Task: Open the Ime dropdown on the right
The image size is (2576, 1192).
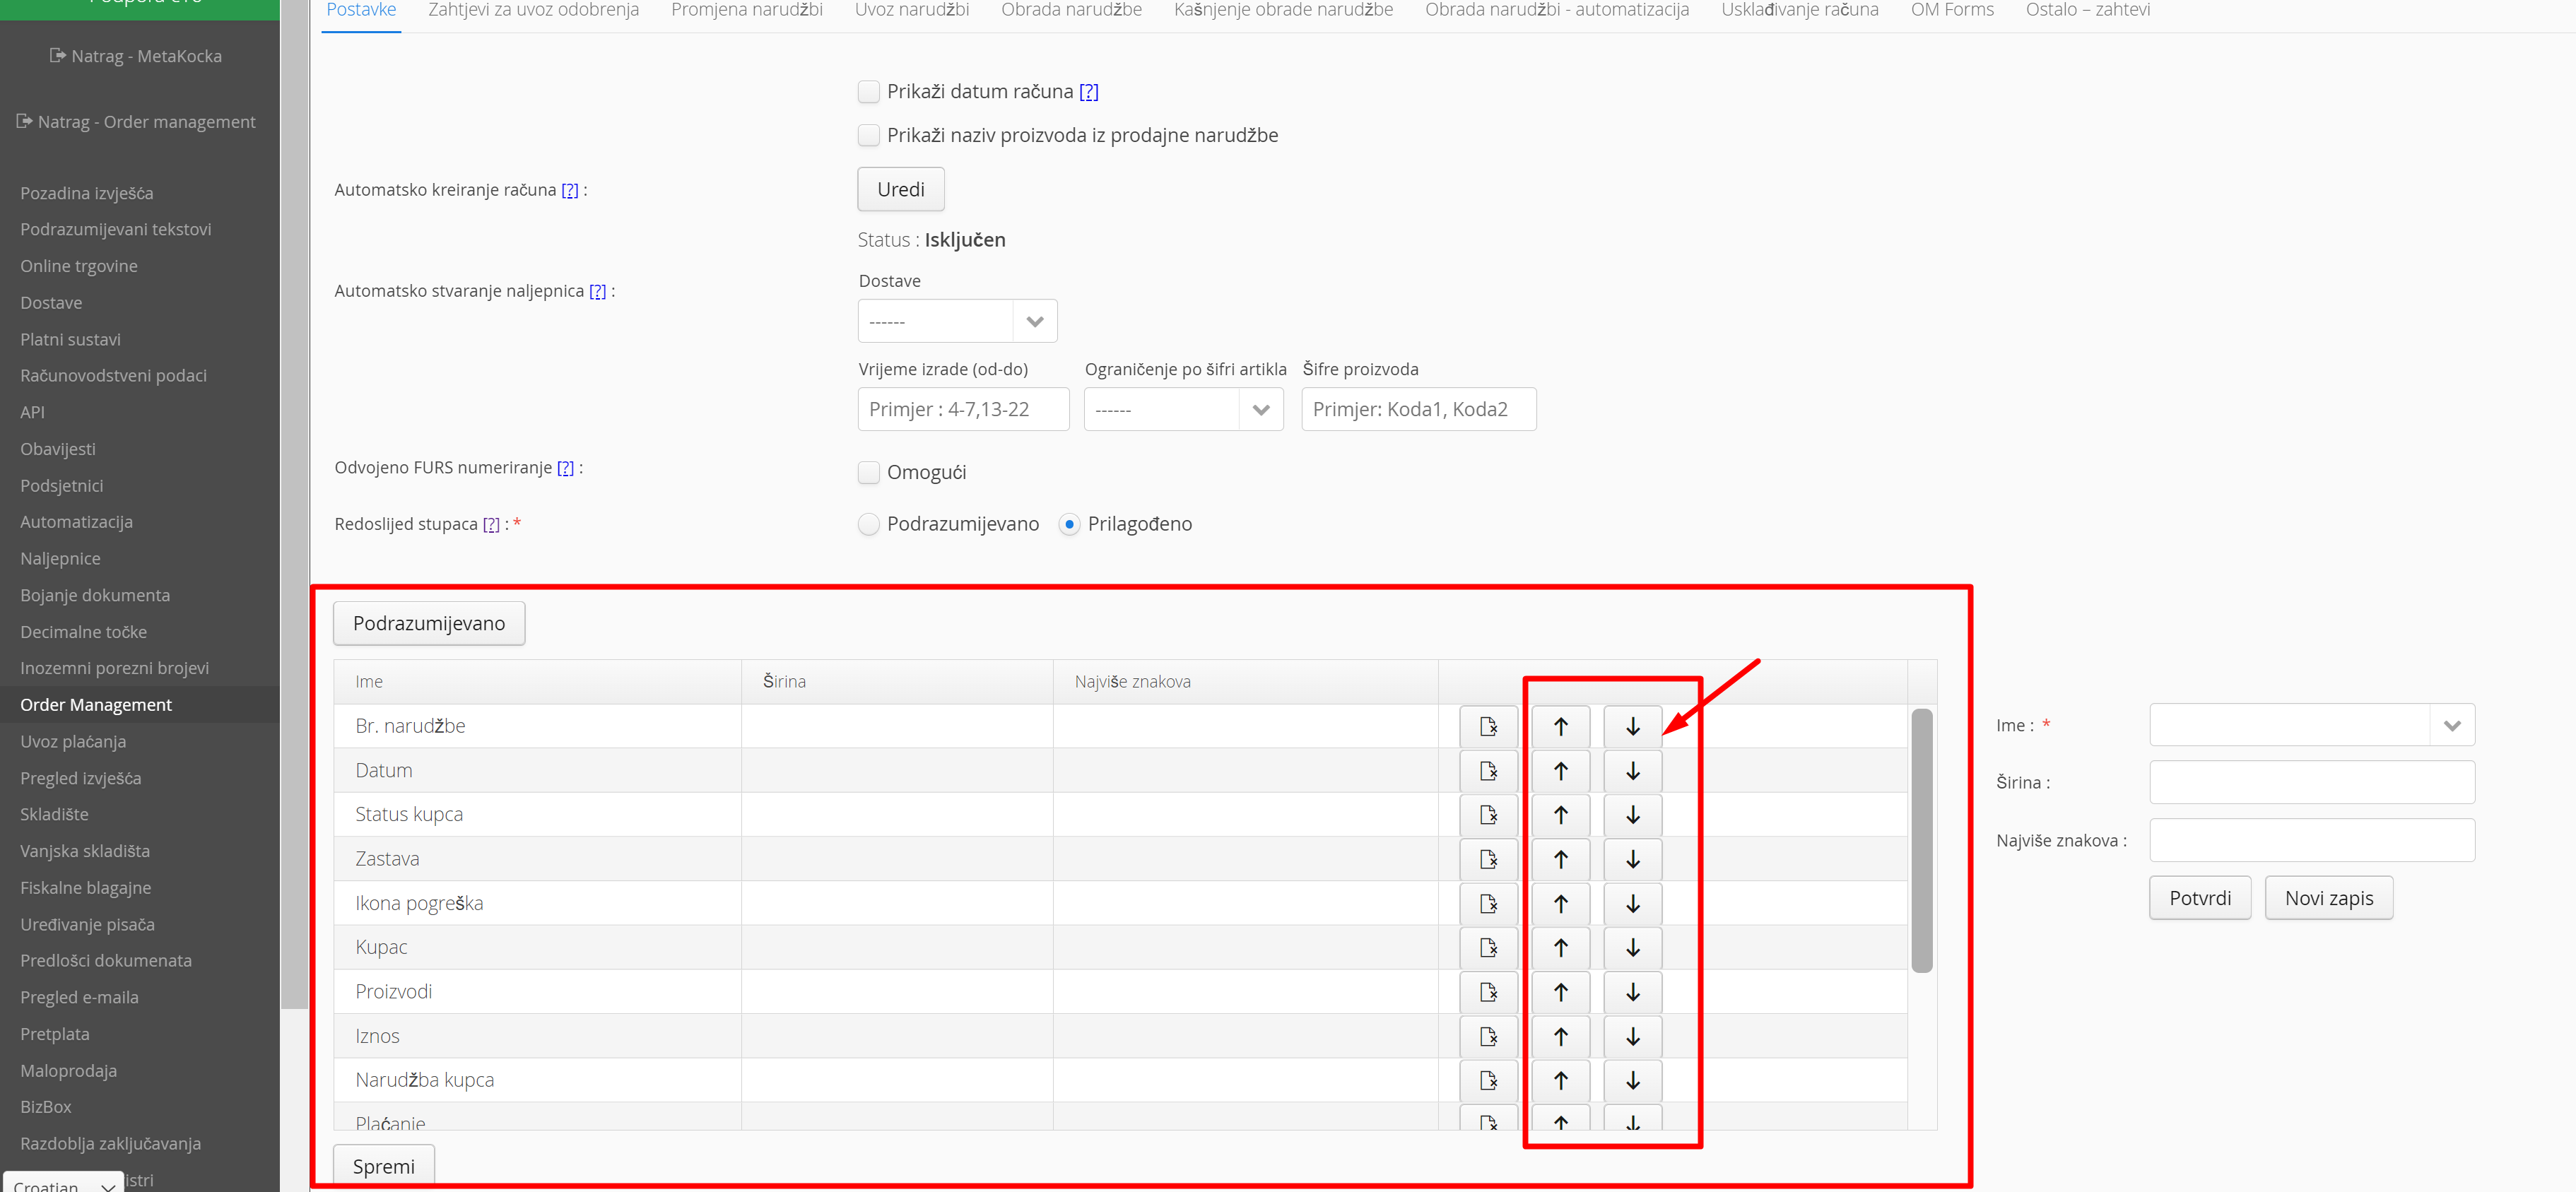Action: click(2311, 726)
